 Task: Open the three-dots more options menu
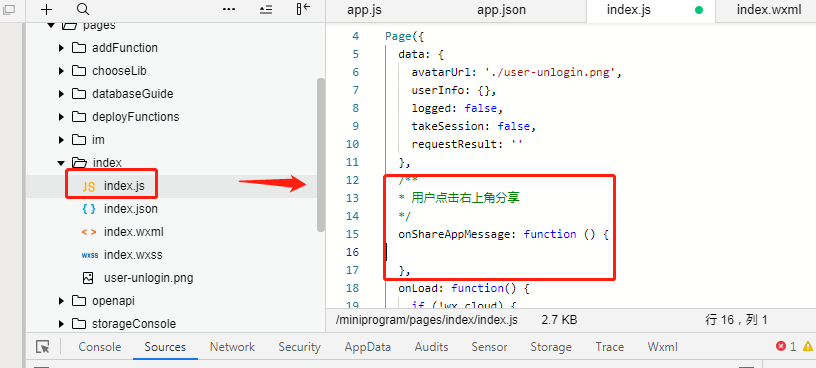pyautogui.click(x=229, y=9)
